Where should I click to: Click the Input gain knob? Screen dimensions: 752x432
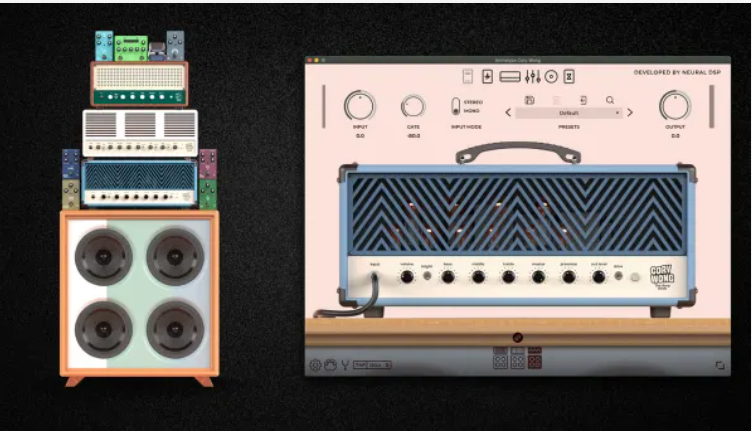[x=360, y=106]
